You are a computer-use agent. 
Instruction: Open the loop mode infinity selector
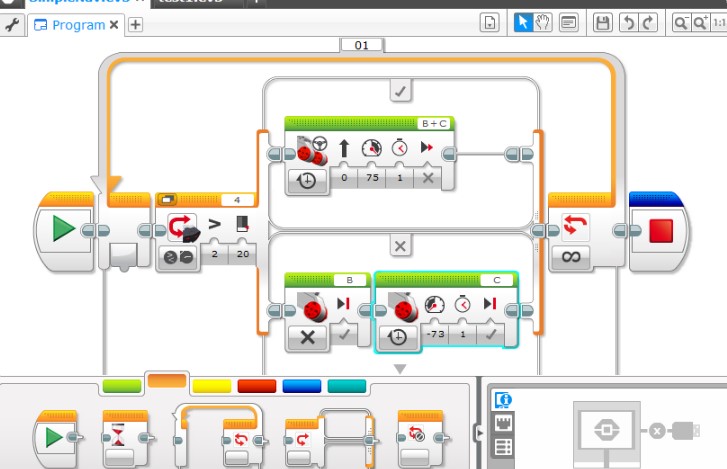(x=574, y=256)
